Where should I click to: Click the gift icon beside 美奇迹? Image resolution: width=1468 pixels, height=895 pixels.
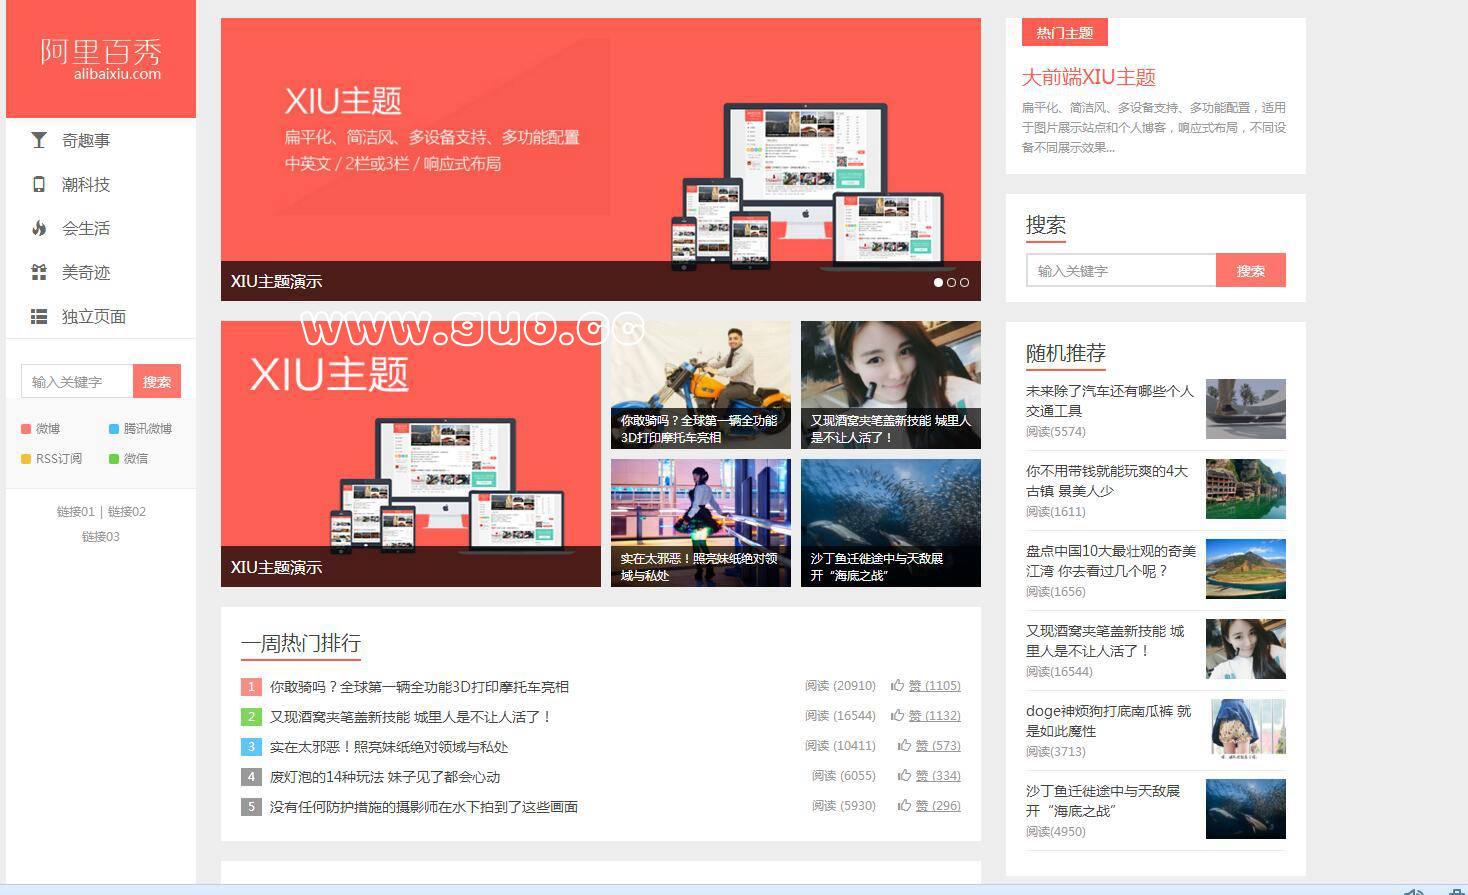[x=39, y=272]
